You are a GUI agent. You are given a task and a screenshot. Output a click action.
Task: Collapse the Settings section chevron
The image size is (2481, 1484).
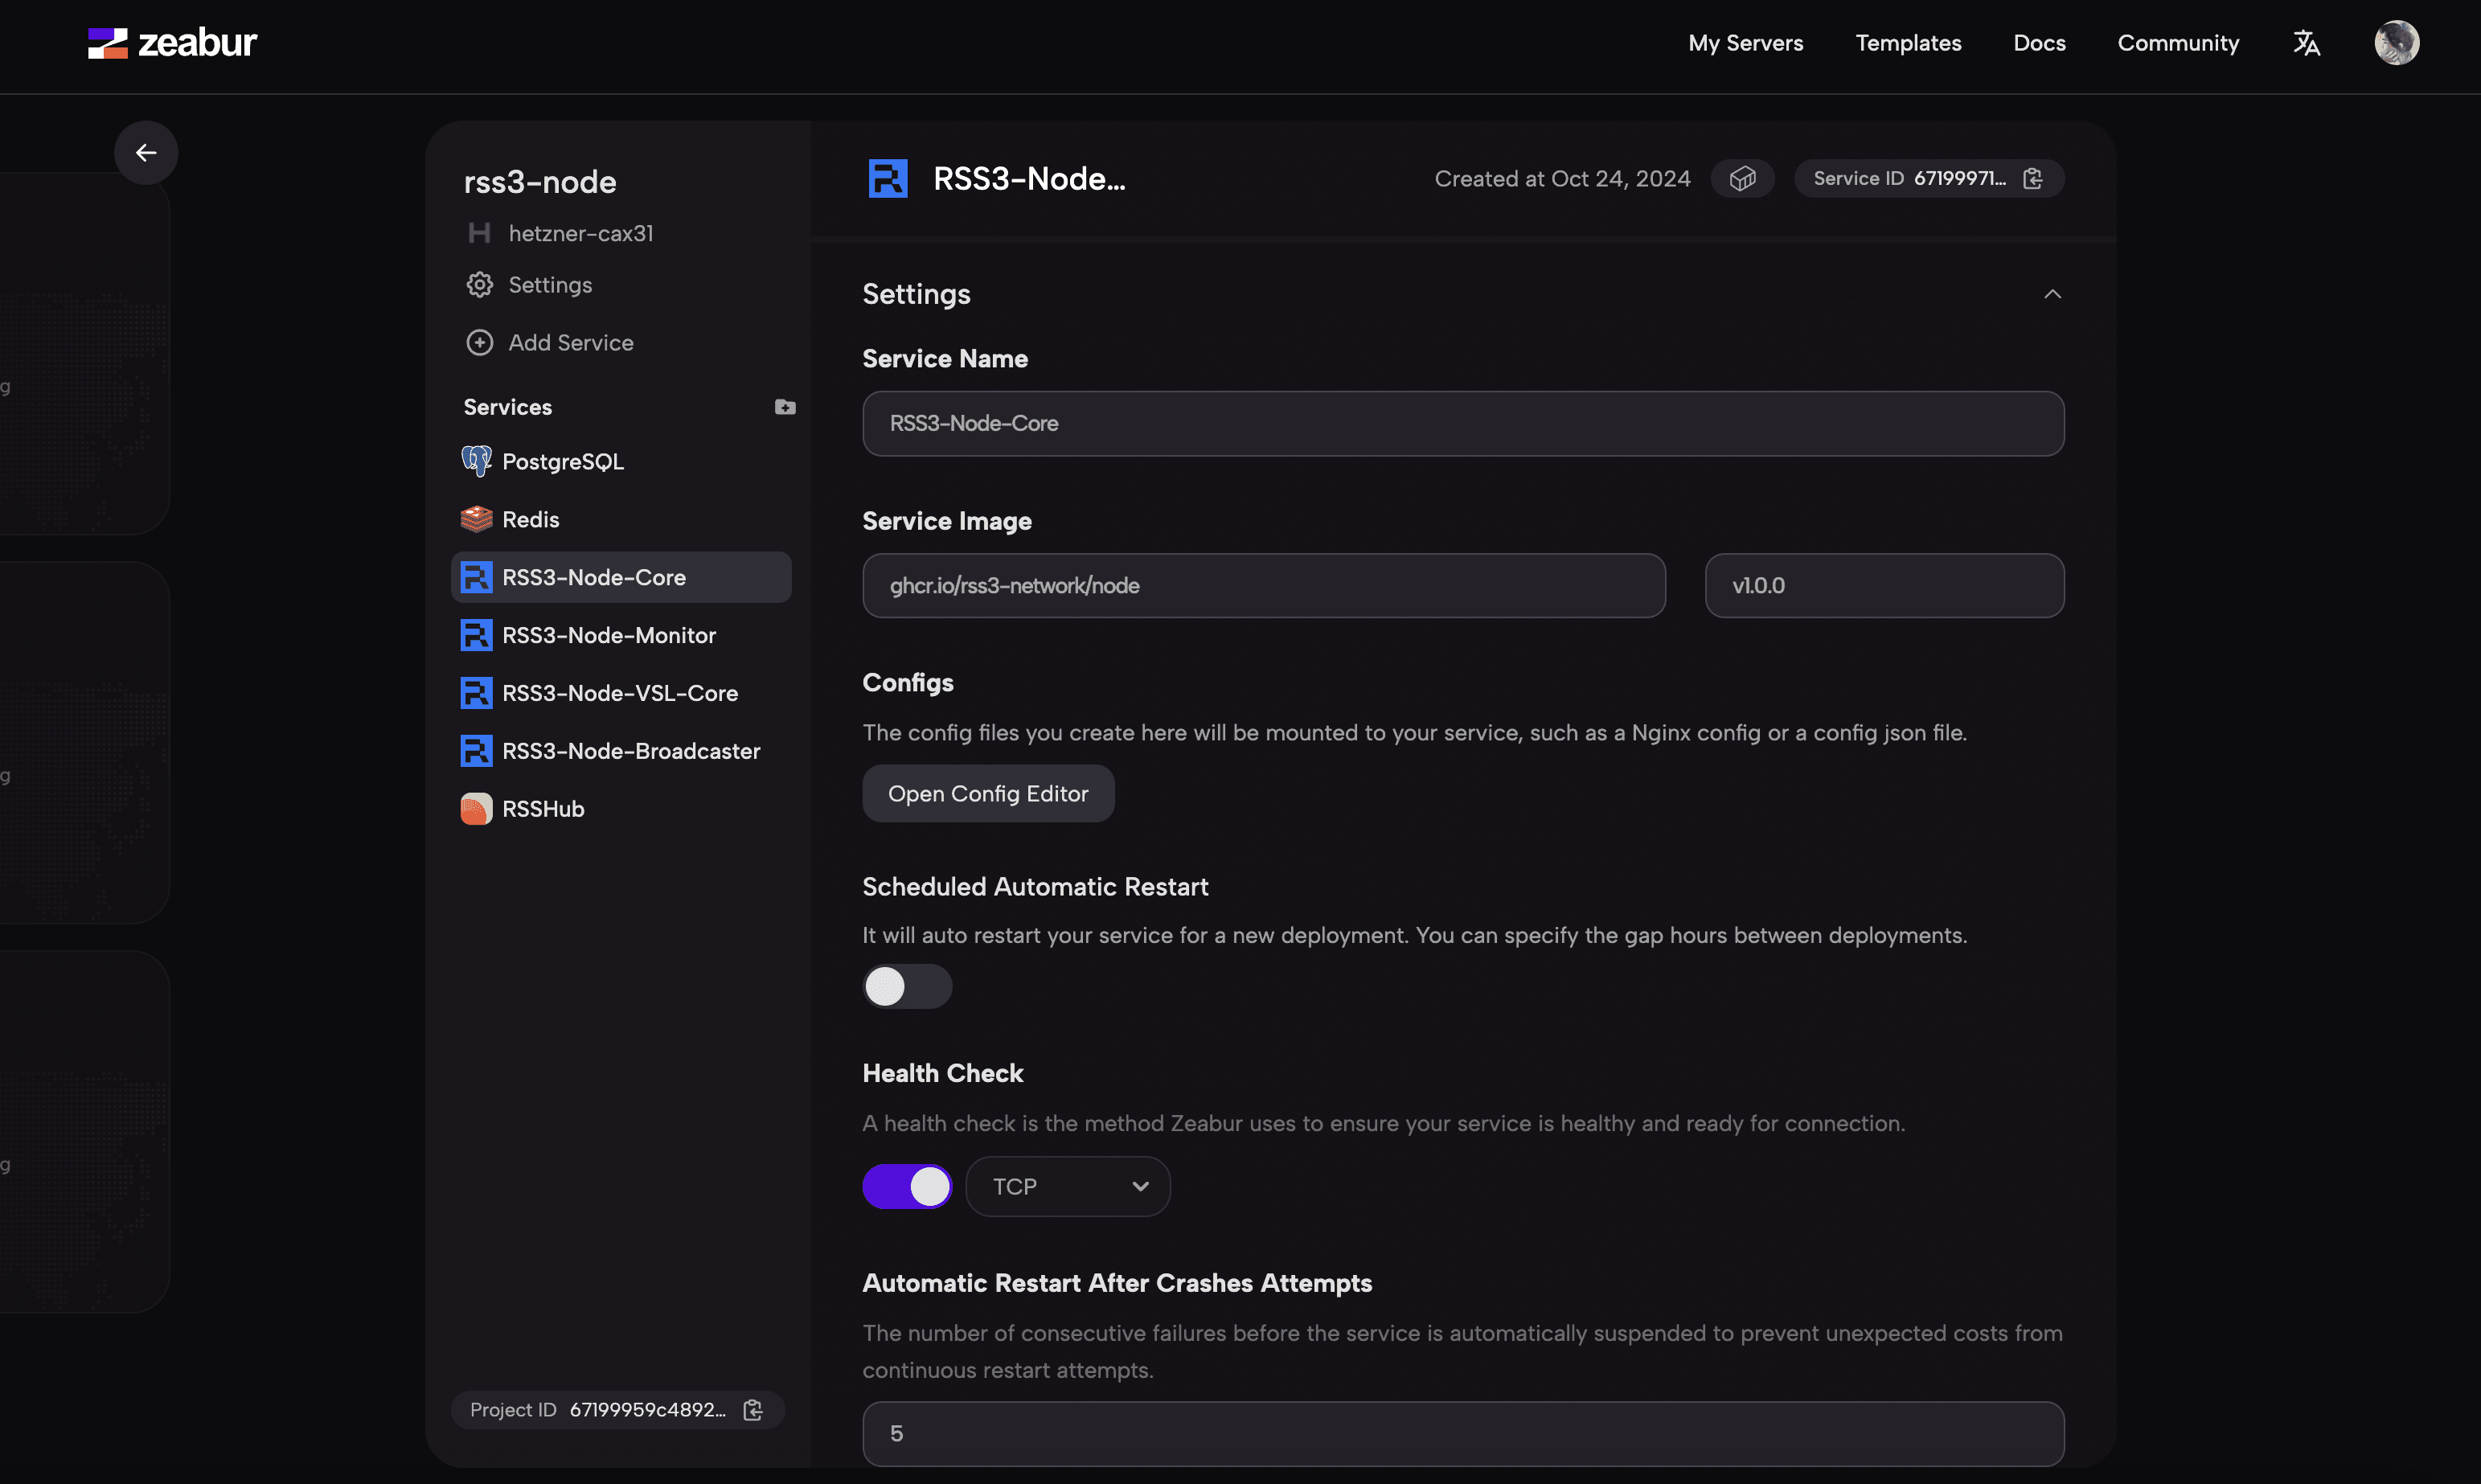[2052, 294]
